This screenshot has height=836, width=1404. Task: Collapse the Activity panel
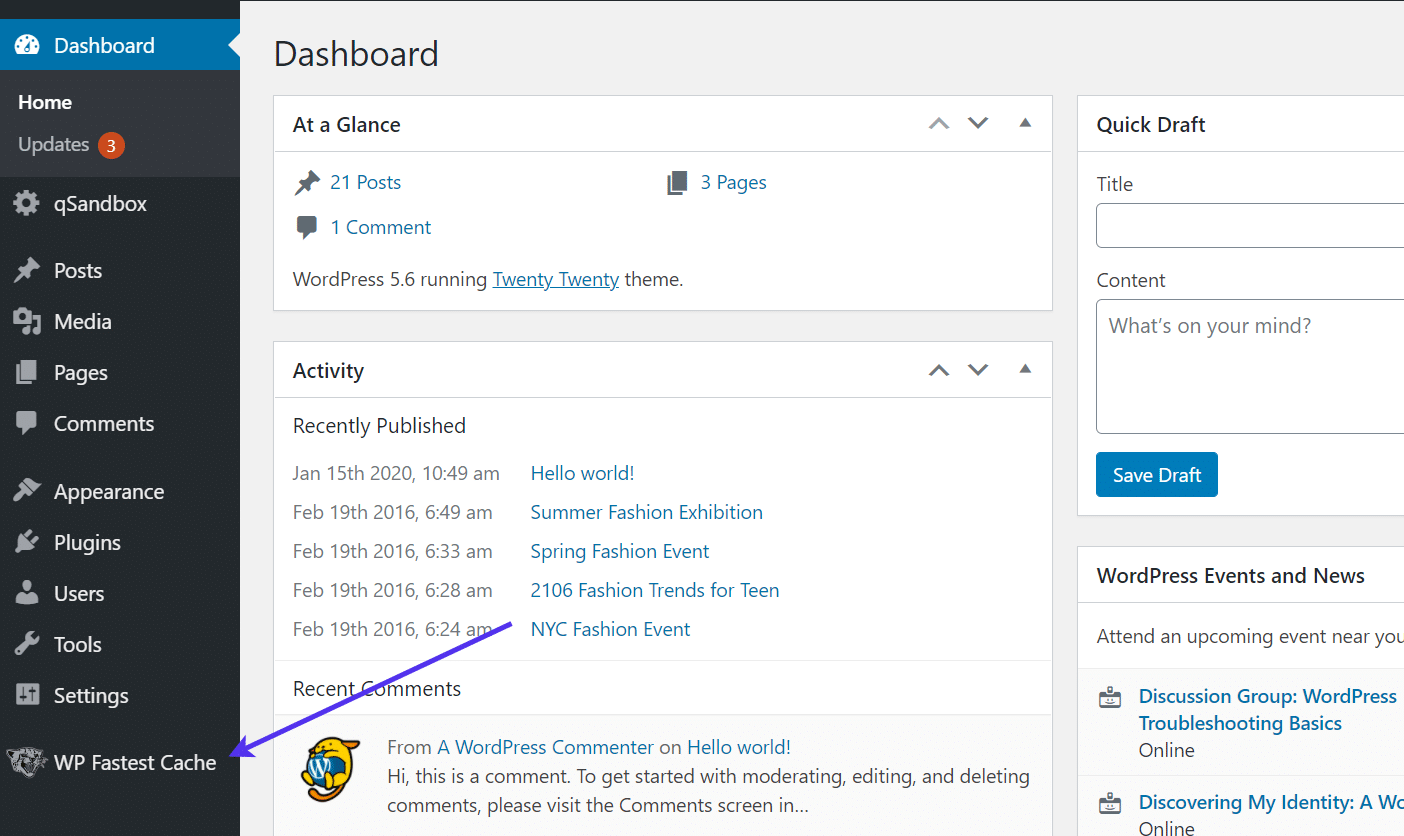pyautogui.click(x=1024, y=369)
